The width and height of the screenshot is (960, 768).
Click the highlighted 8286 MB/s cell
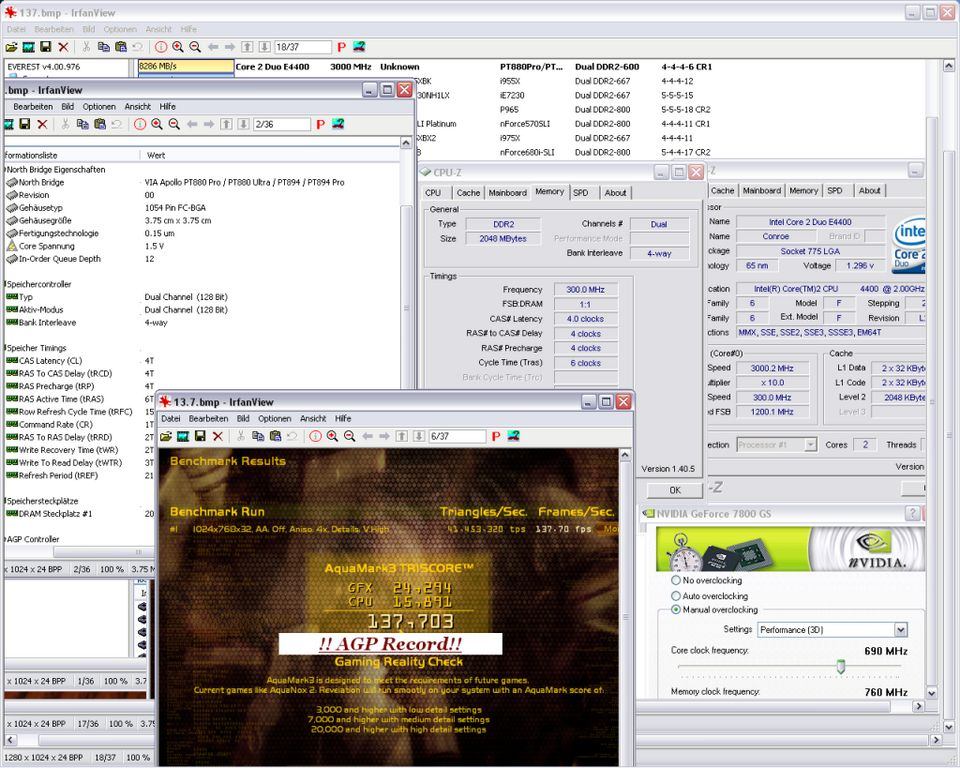click(x=186, y=66)
